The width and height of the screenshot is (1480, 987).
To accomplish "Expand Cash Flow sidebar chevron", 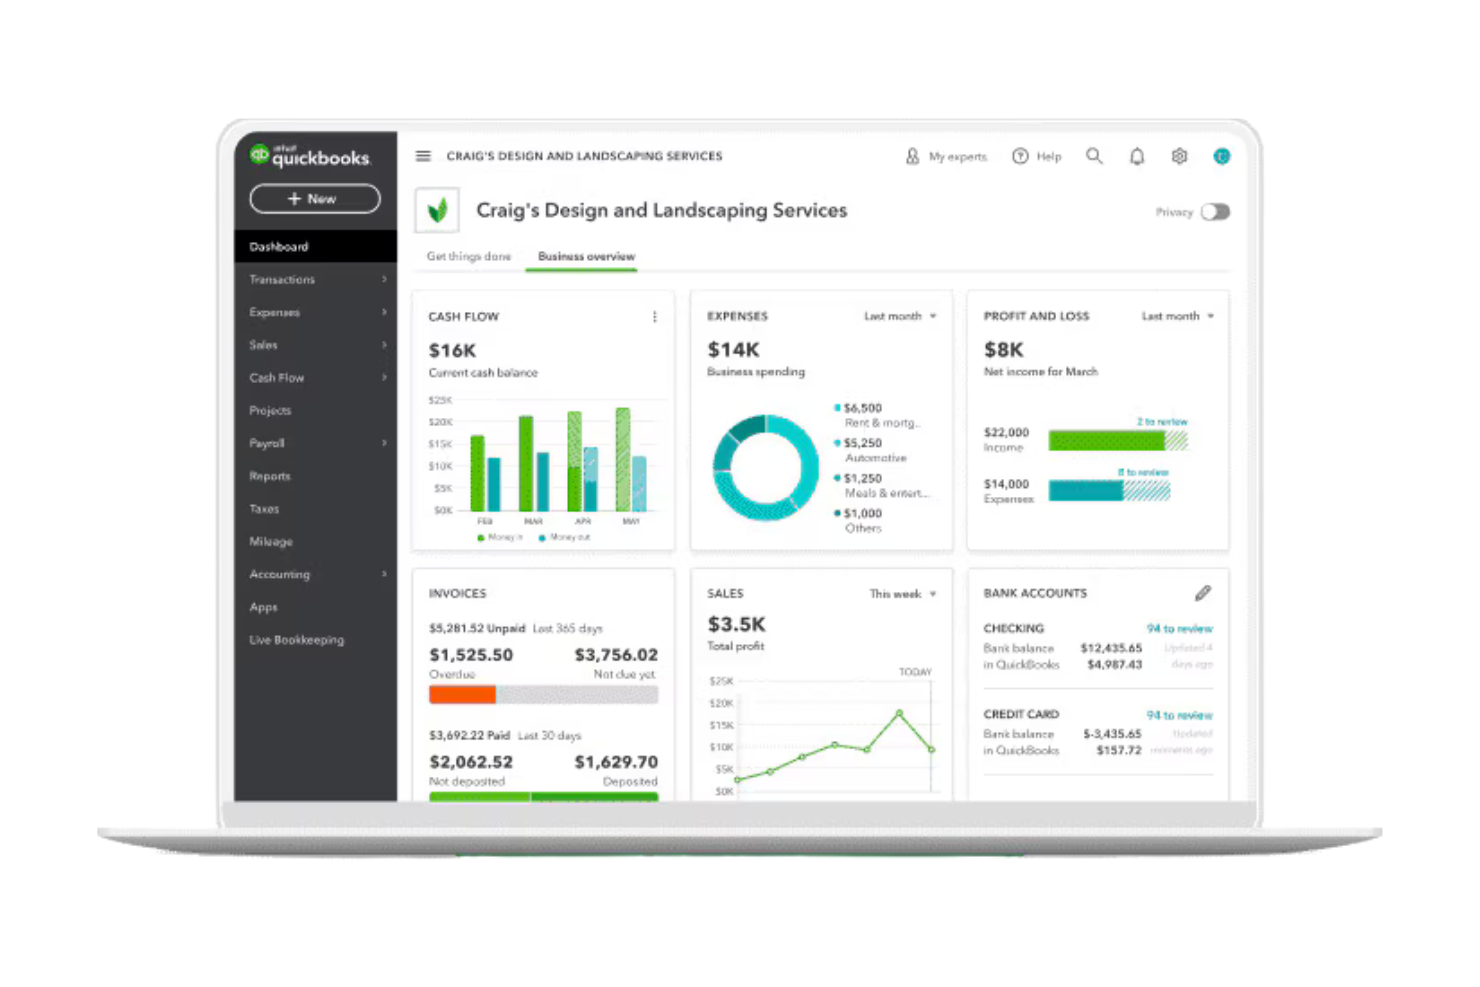I will (x=384, y=377).
